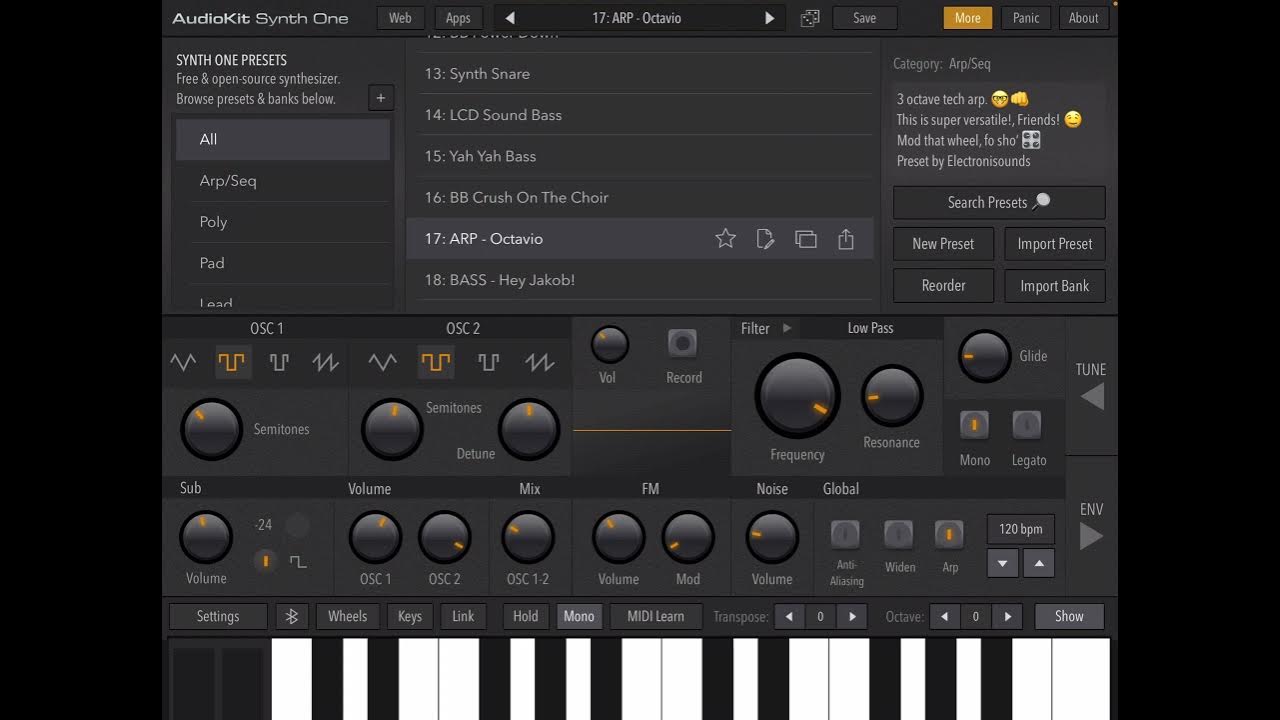
Task: Duplicate the ARP - Octavio preset
Action: (x=806, y=239)
